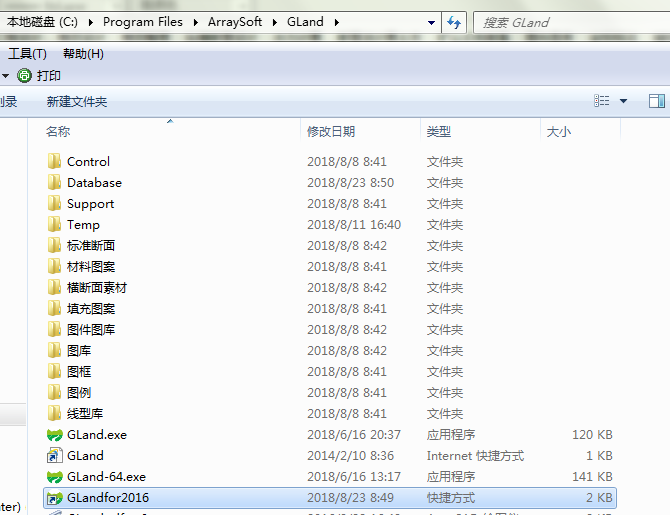This screenshot has width=670, height=515.
Task: Refresh the folder with the refresh arrows icon
Action: coord(454,22)
